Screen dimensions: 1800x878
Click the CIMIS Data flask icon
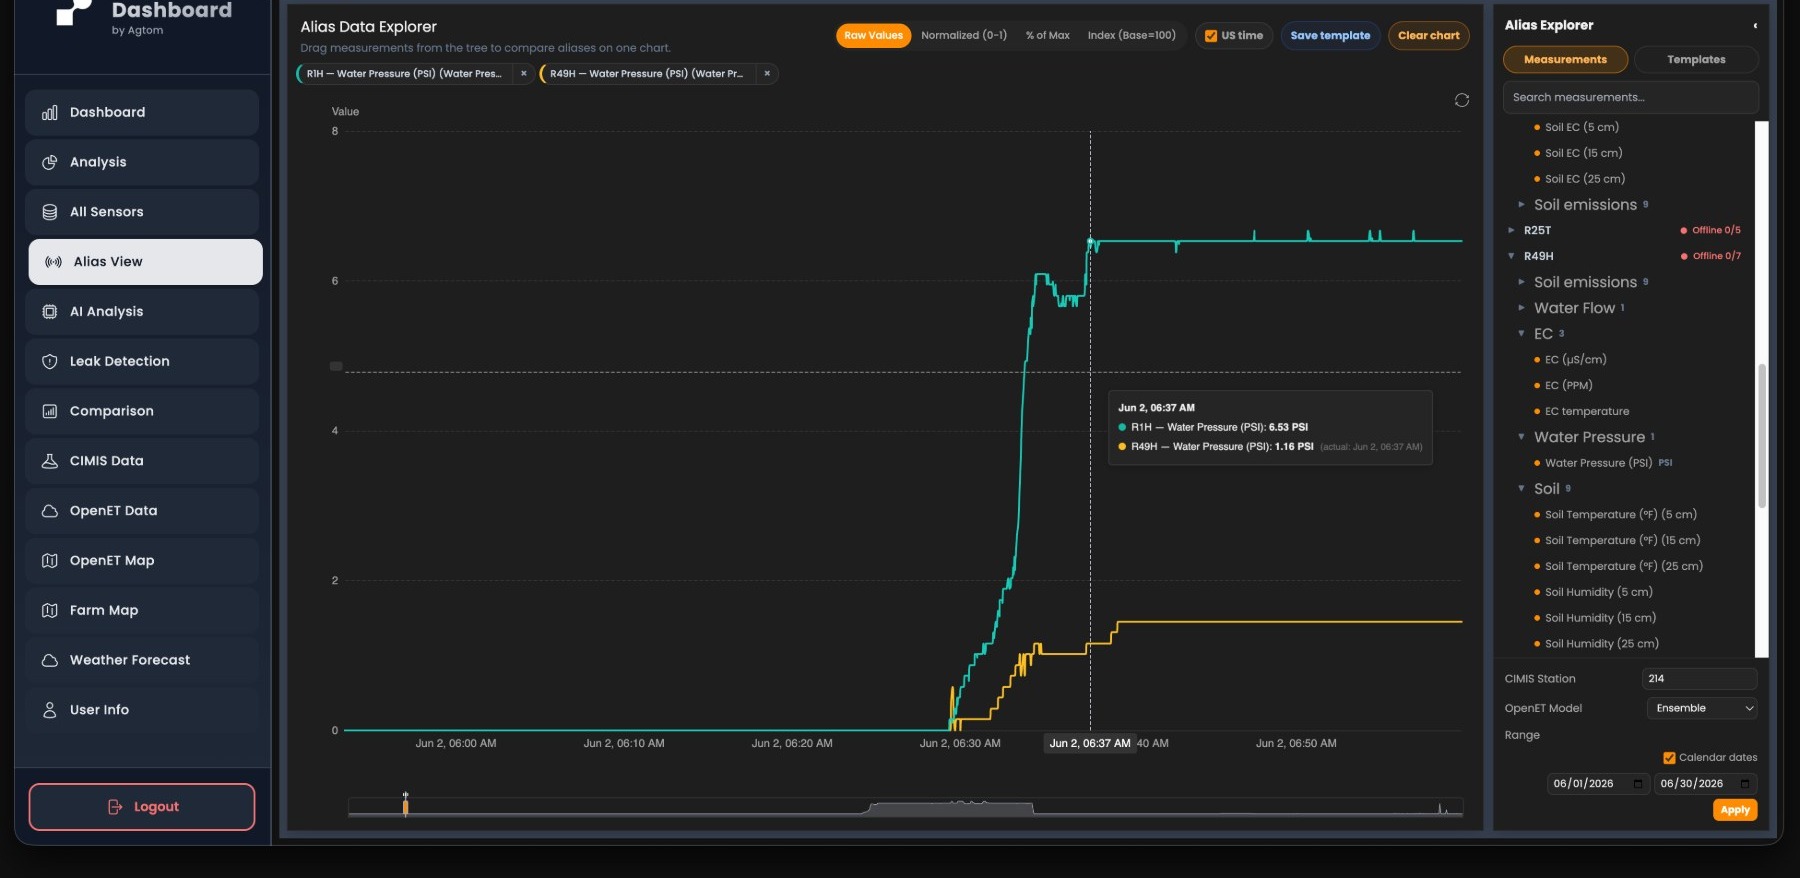tap(49, 461)
